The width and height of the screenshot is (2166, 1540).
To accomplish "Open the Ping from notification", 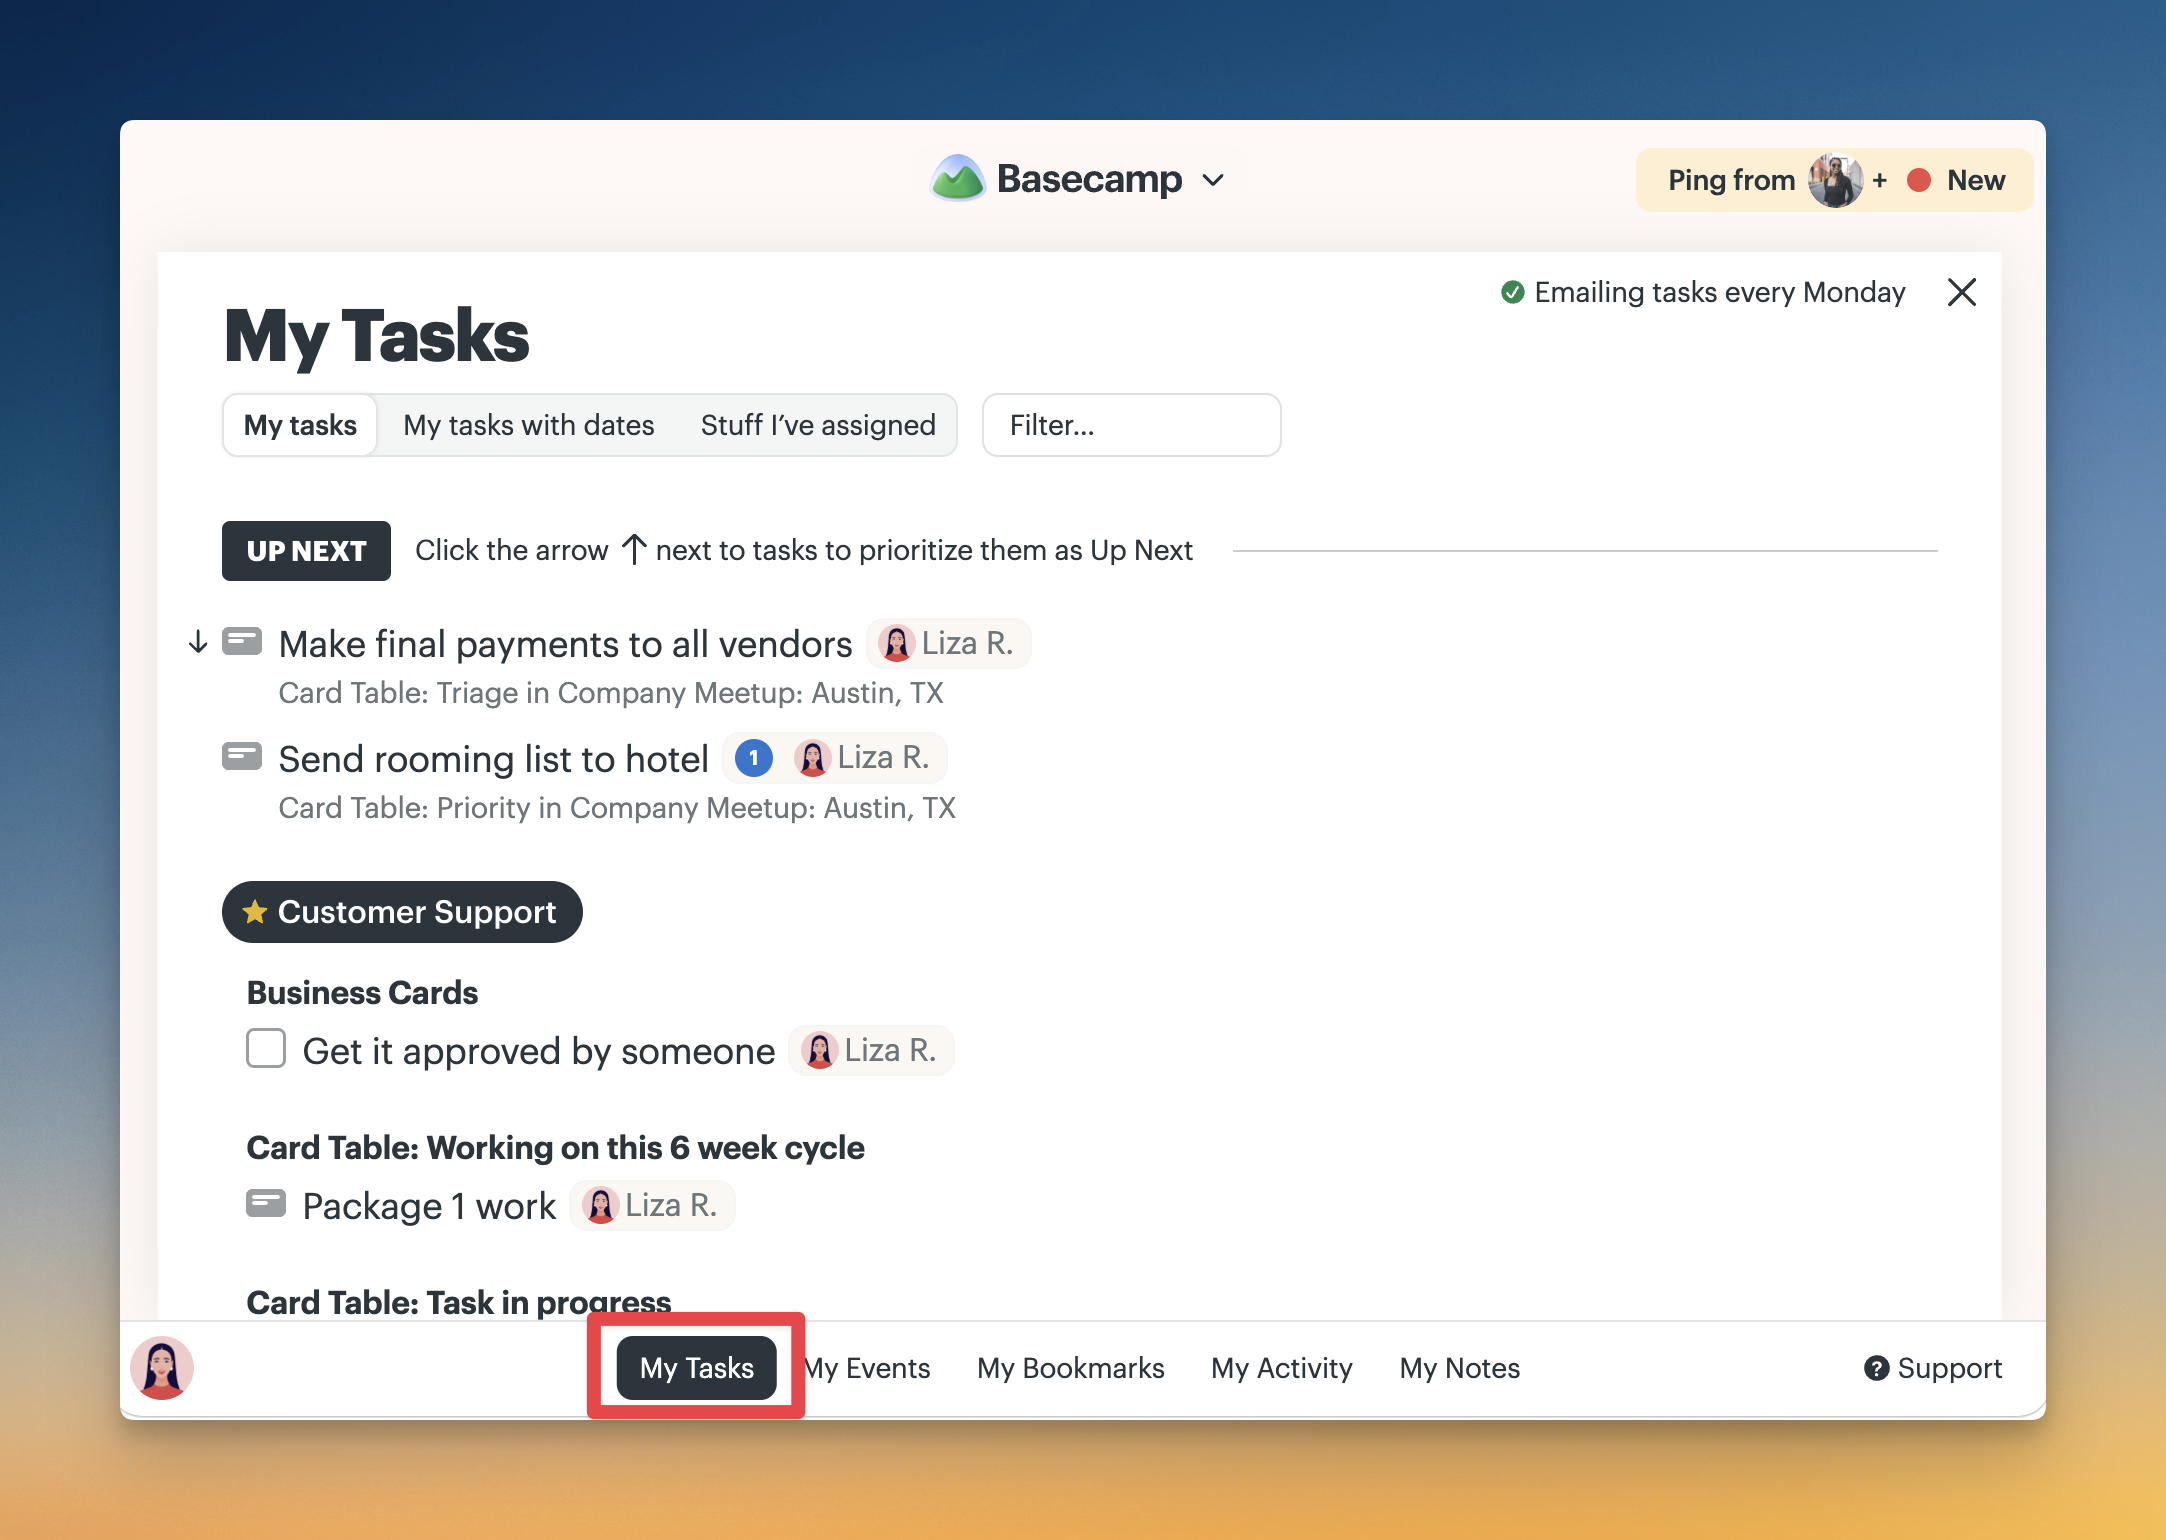I will [x=1834, y=180].
